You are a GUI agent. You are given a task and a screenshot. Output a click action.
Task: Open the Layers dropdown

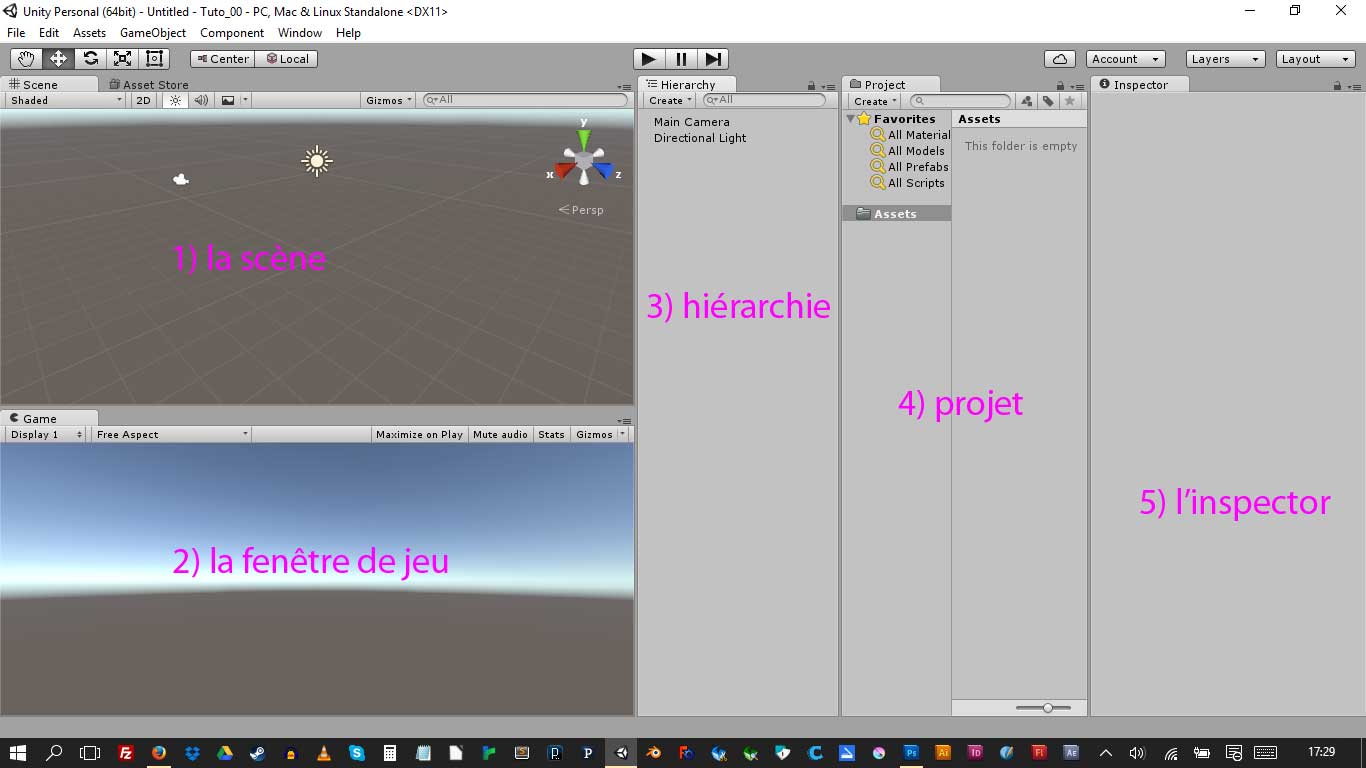click(x=1225, y=59)
